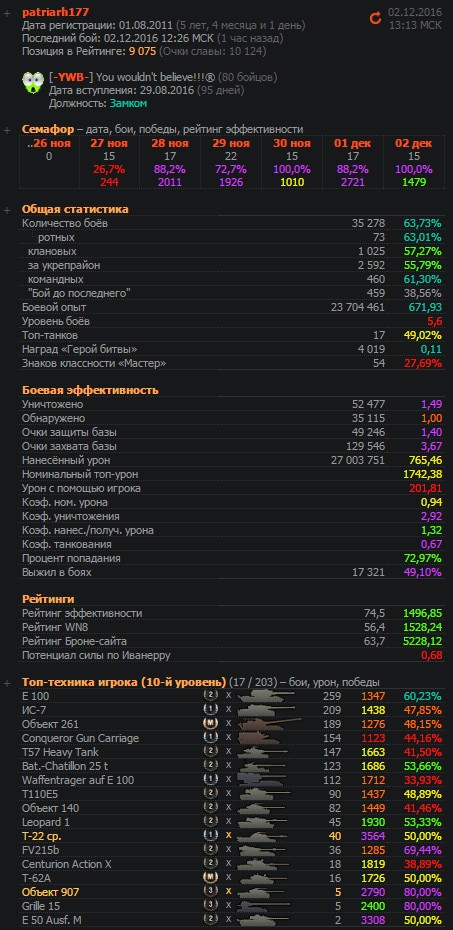Click the 01 дек efficiency rating 2721
The width and height of the screenshot is (453, 930).
click(x=353, y=181)
